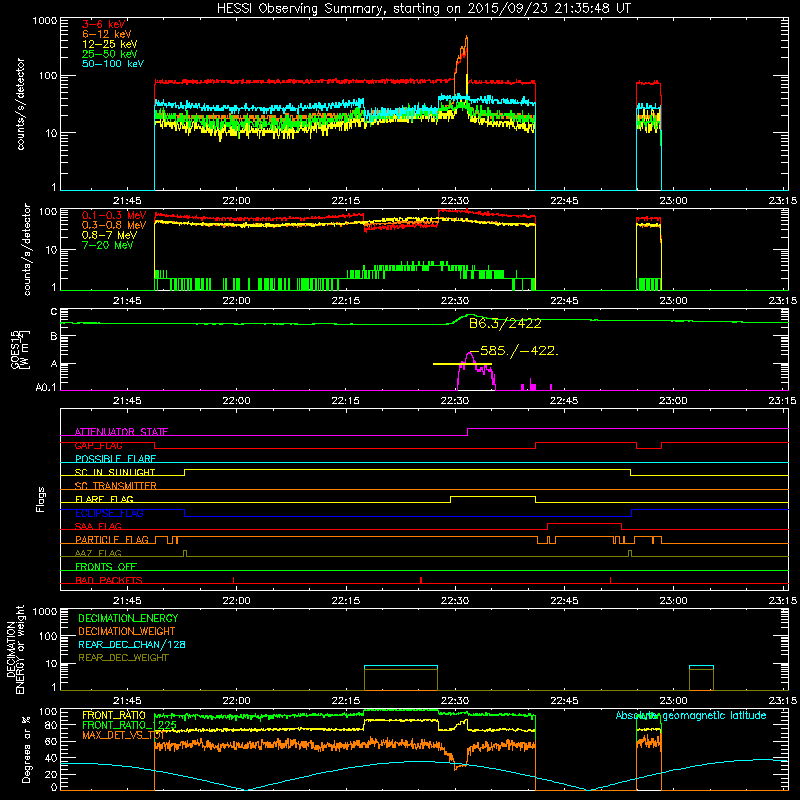Viewport: 800px width, 800px height.
Task: Select the PARTICLE_FLAG label
Action: (x=112, y=540)
